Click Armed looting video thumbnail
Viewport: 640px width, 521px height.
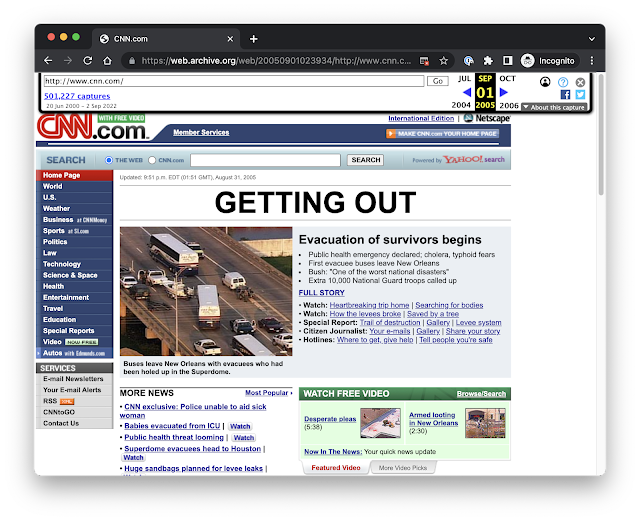(485, 423)
